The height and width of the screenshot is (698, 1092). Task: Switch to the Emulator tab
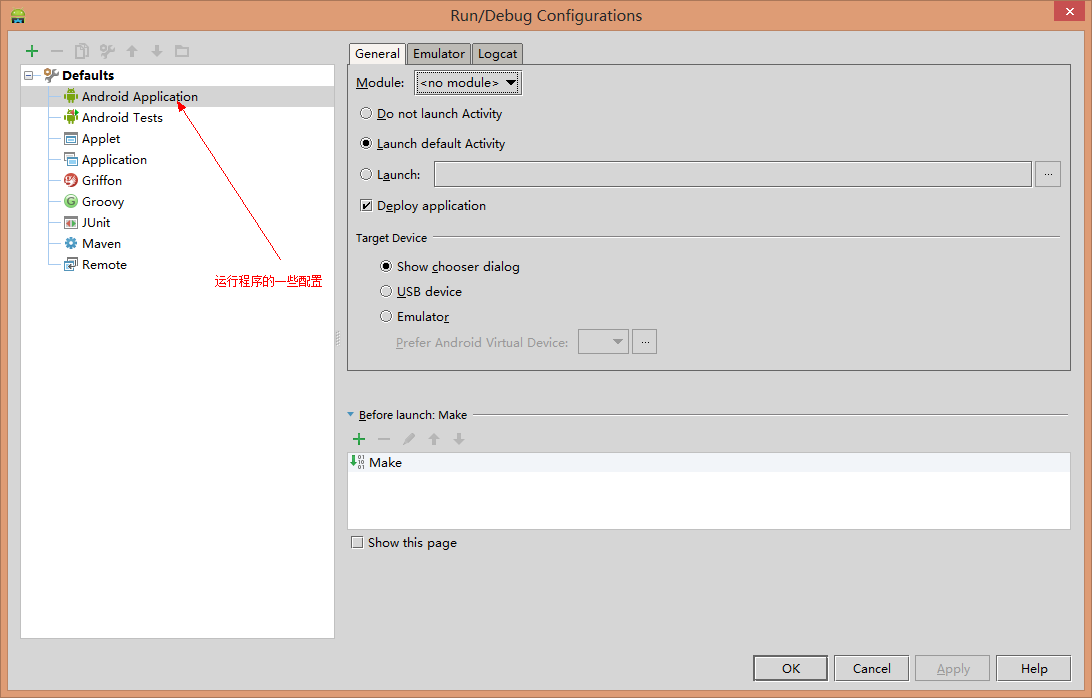439,54
